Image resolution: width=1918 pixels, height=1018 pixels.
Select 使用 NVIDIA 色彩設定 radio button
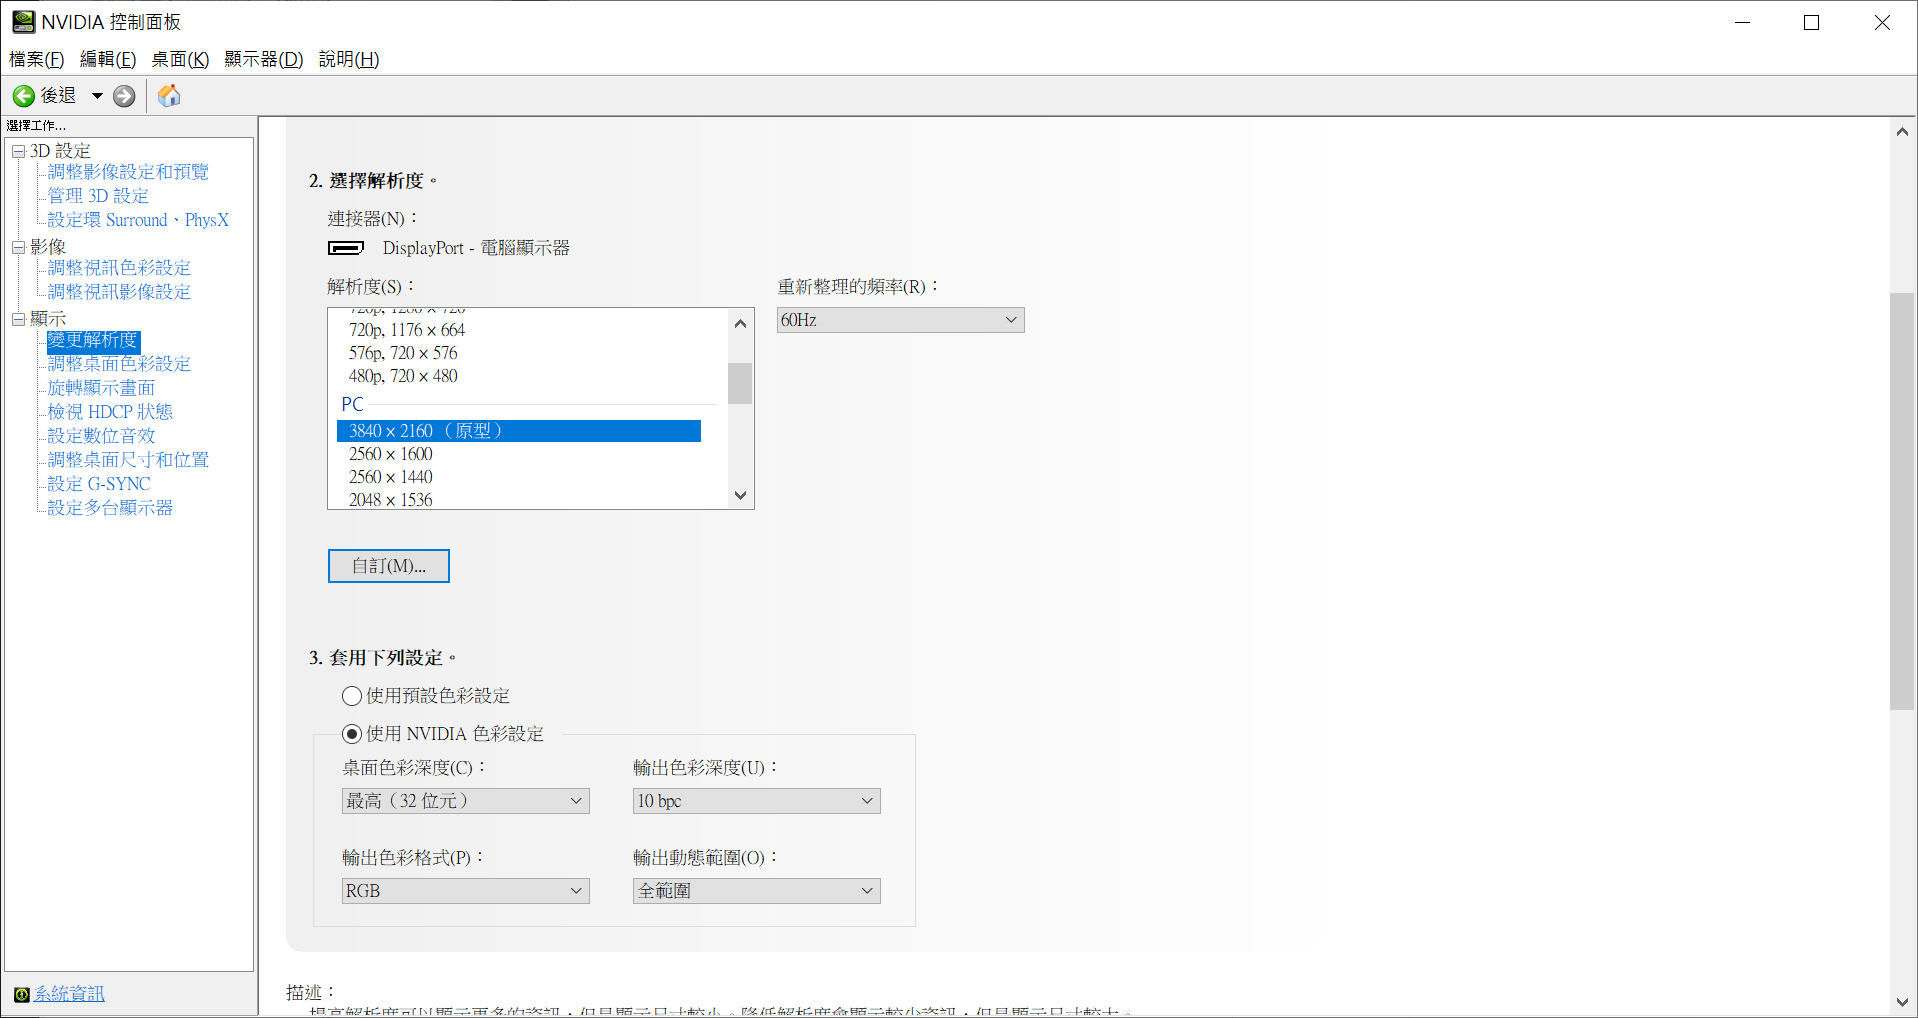pyautogui.click(x=352, y=734)
